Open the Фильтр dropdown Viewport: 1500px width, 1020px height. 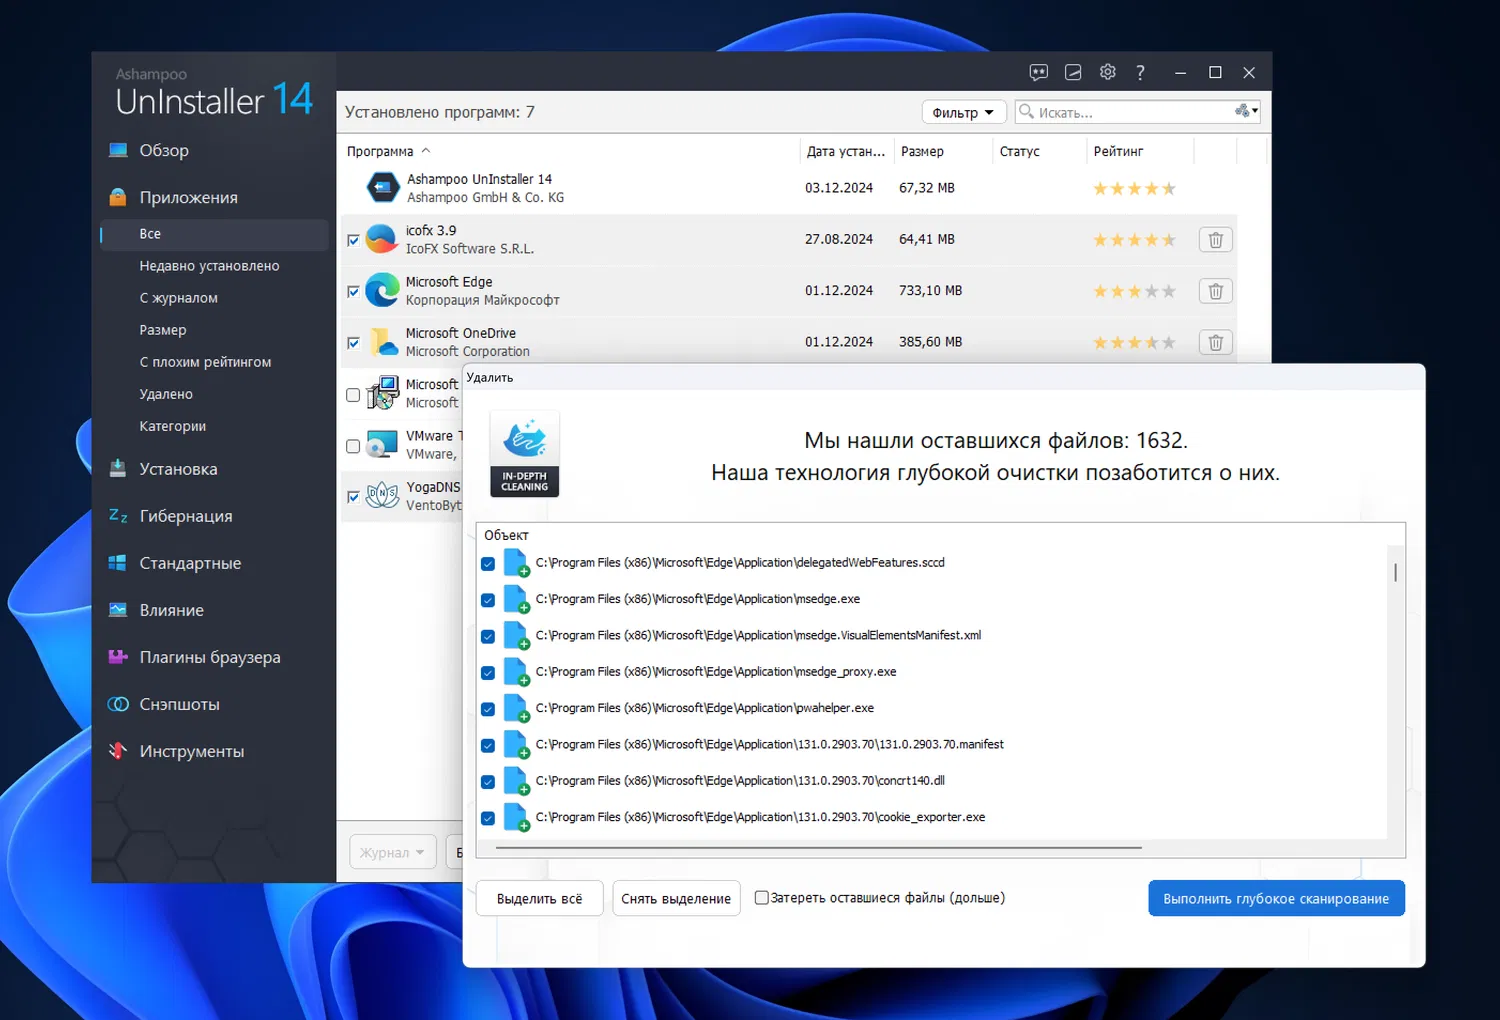click(962, 112)
